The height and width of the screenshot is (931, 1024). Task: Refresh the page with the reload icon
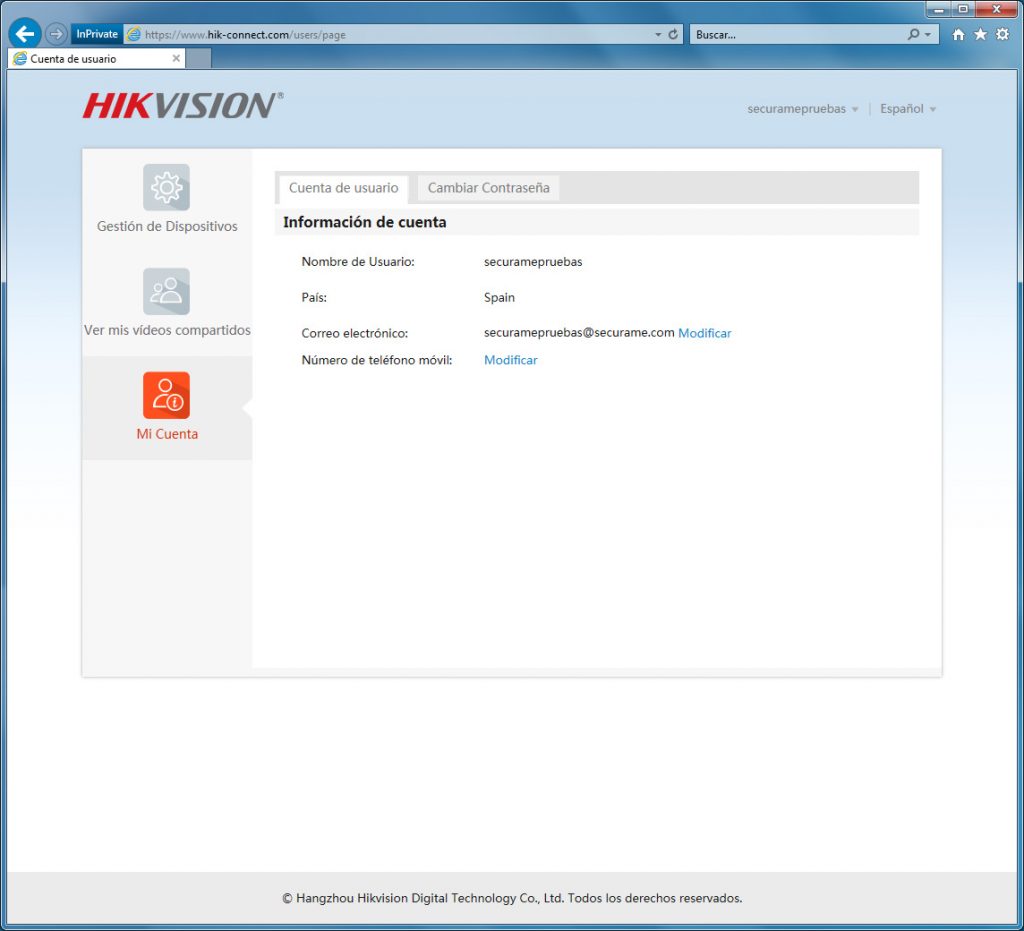tap(673, 35)
